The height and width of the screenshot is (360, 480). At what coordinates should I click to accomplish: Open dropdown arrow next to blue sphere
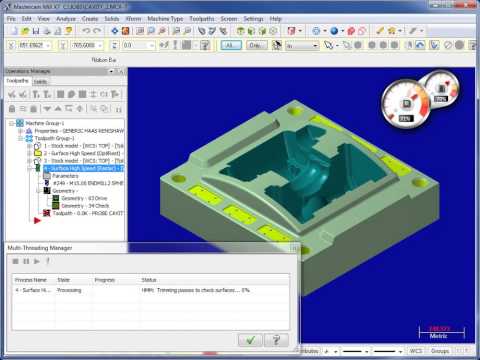point(342,31)
